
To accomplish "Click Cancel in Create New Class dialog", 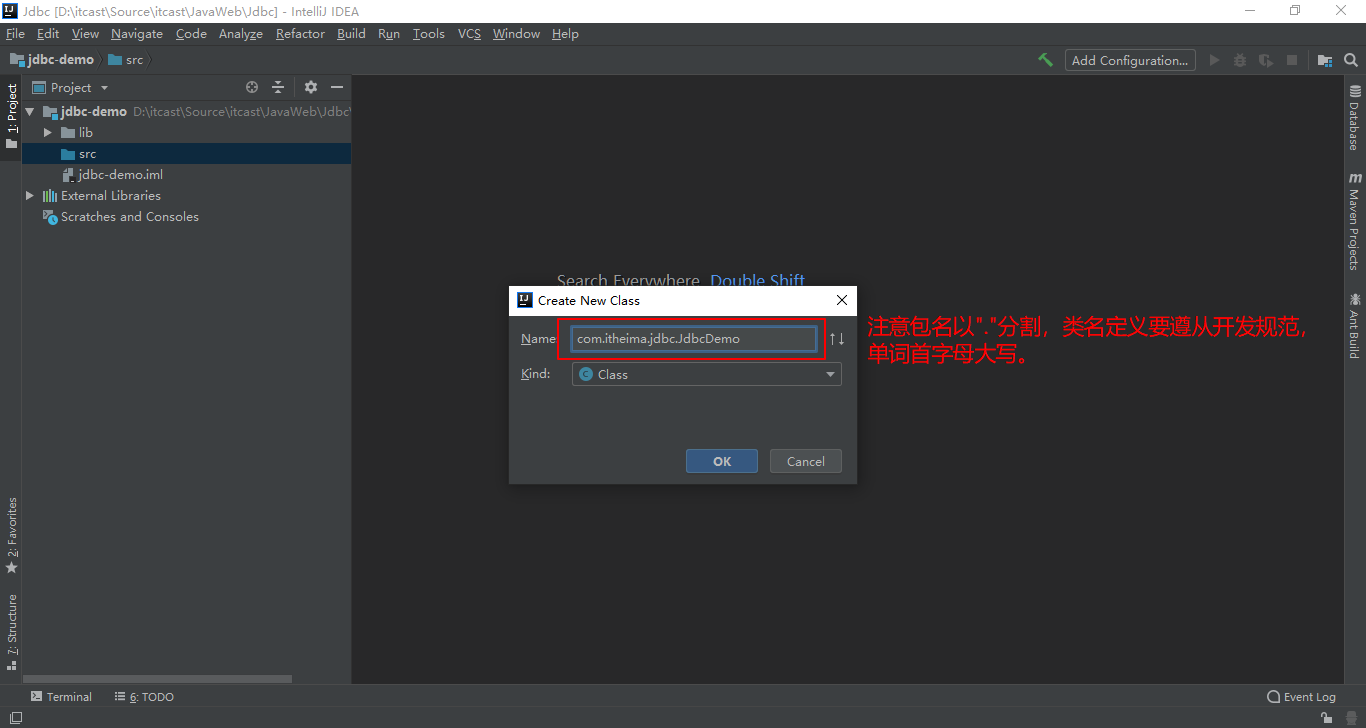I will click(x=805, y=461).
